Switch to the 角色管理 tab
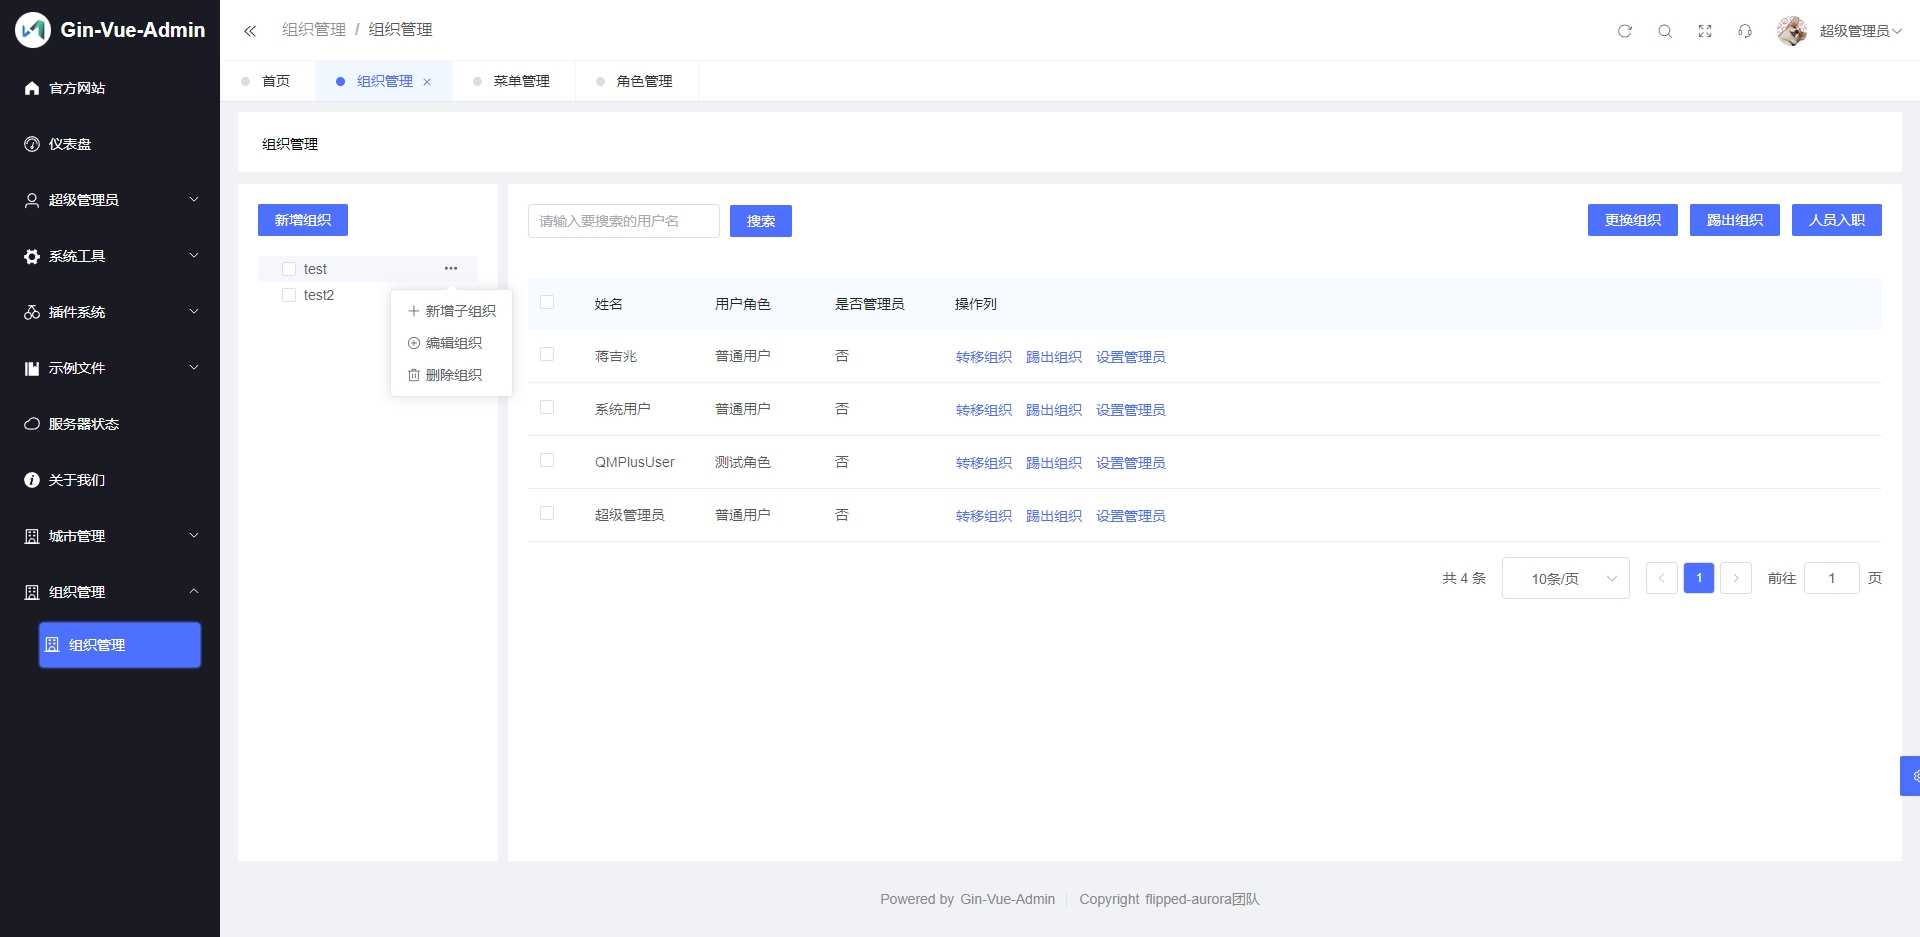The height and width of the screenshot is (937, 1920). tap(637, 81)
